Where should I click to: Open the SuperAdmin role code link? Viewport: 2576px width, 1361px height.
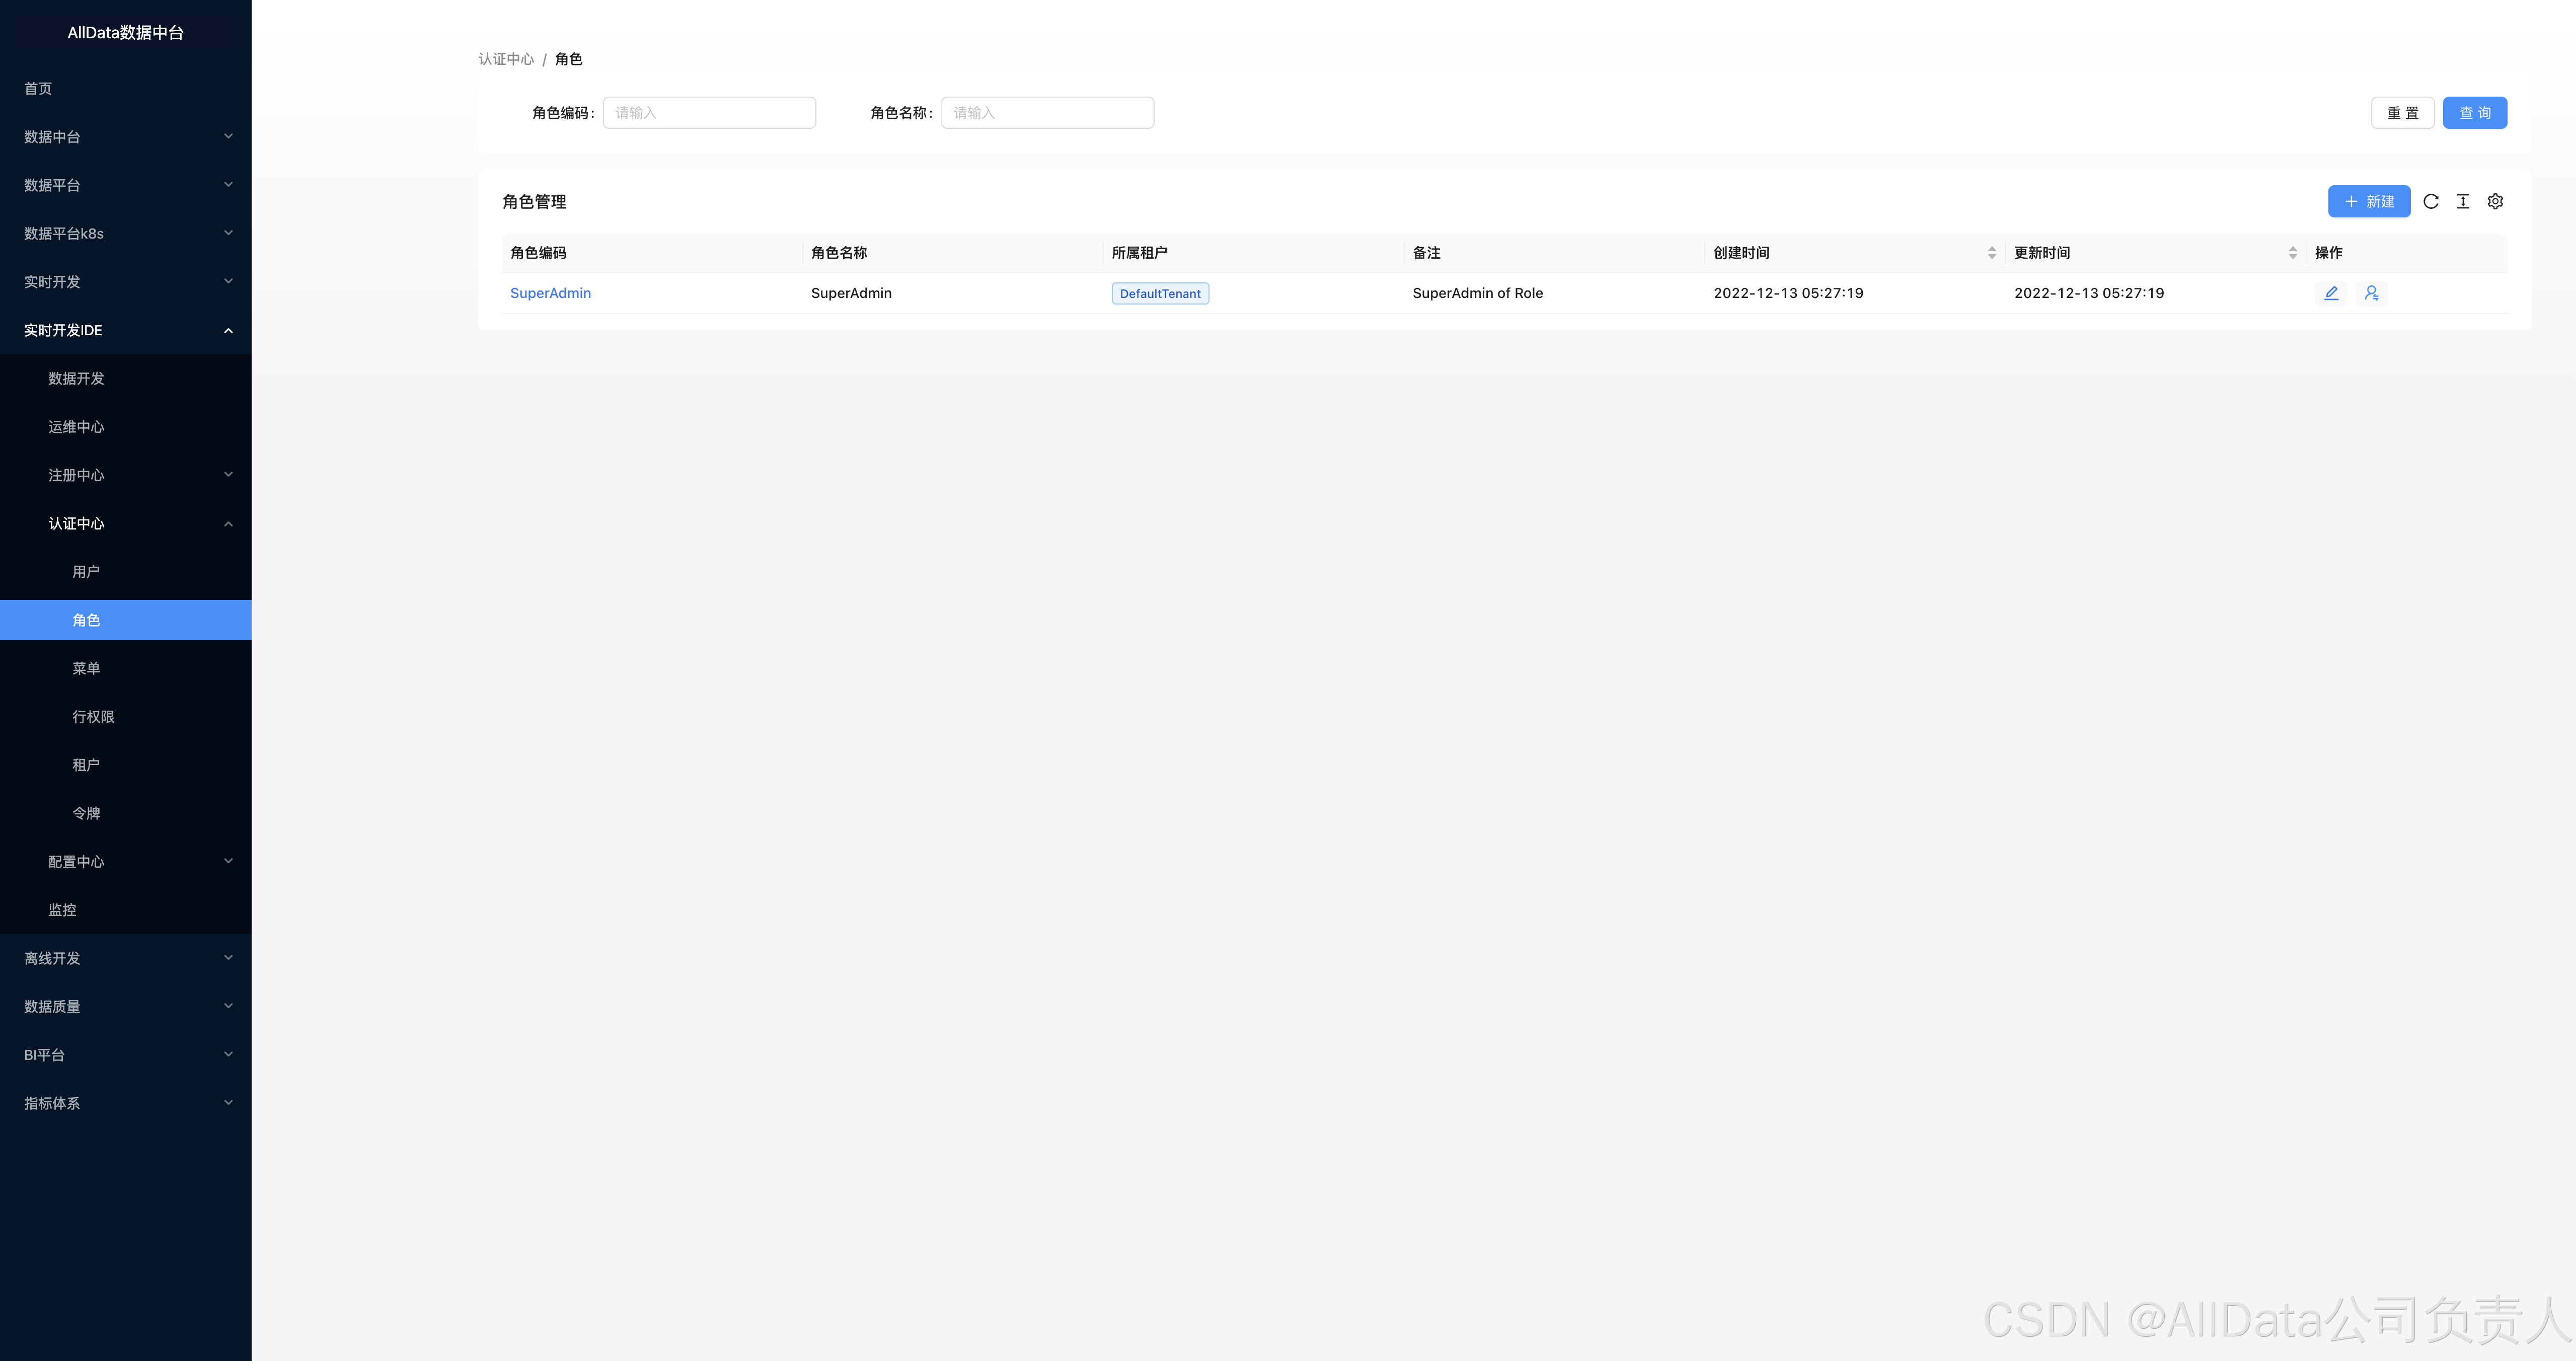pos(550,293)
